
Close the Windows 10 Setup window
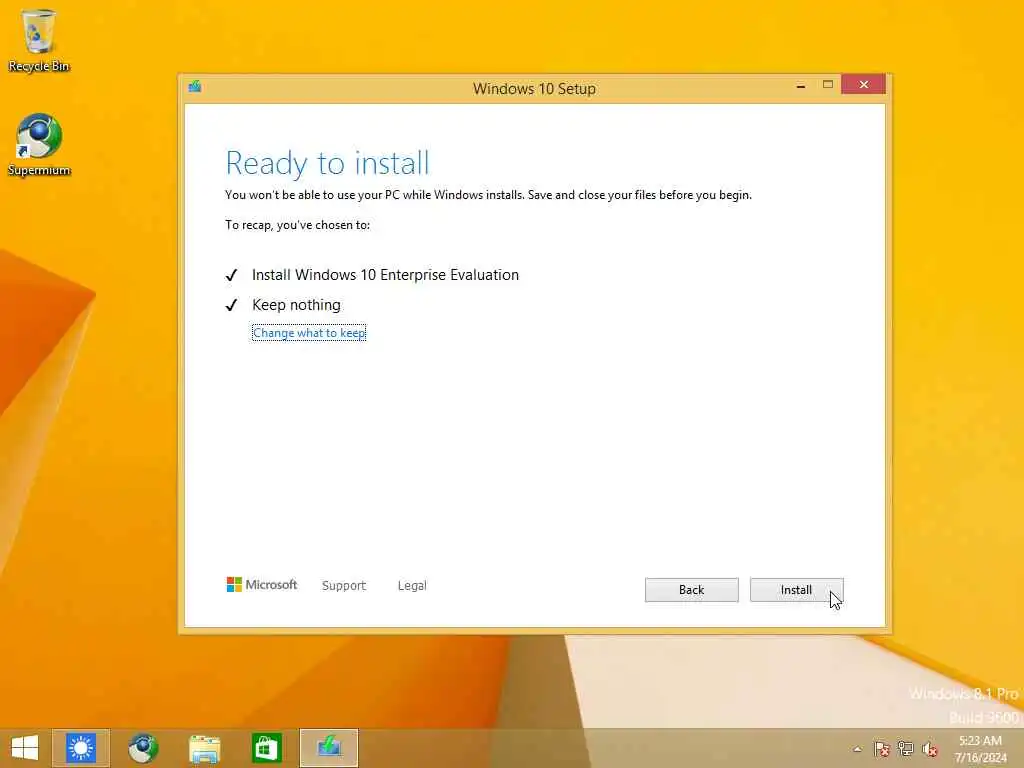click(863, 84)
